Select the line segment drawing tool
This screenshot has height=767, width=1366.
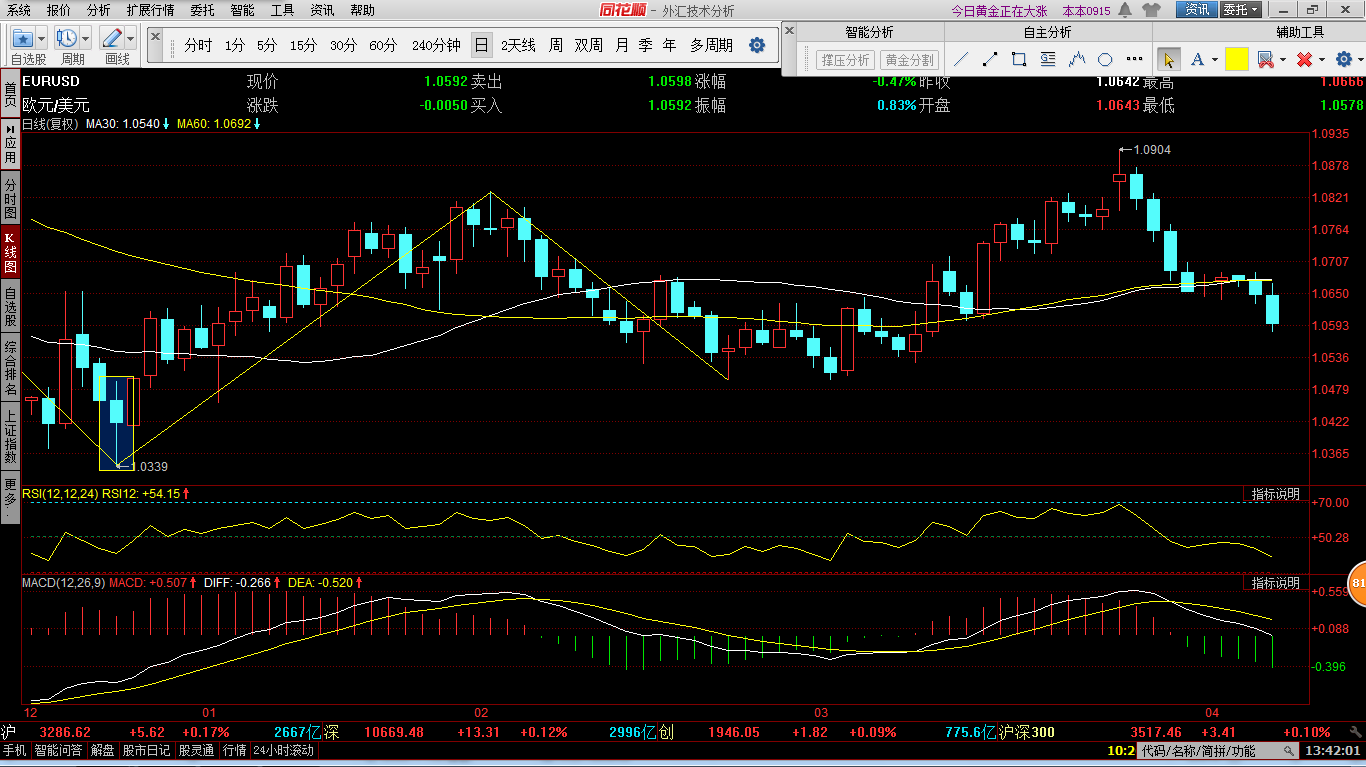tap(989, 59)
